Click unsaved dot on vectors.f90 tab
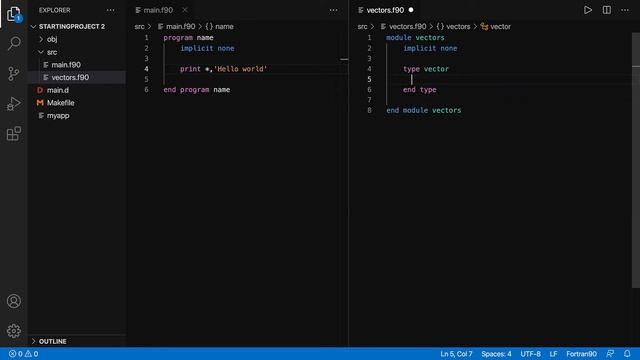This screenshot has width=640, height=360. coord(411,10)
